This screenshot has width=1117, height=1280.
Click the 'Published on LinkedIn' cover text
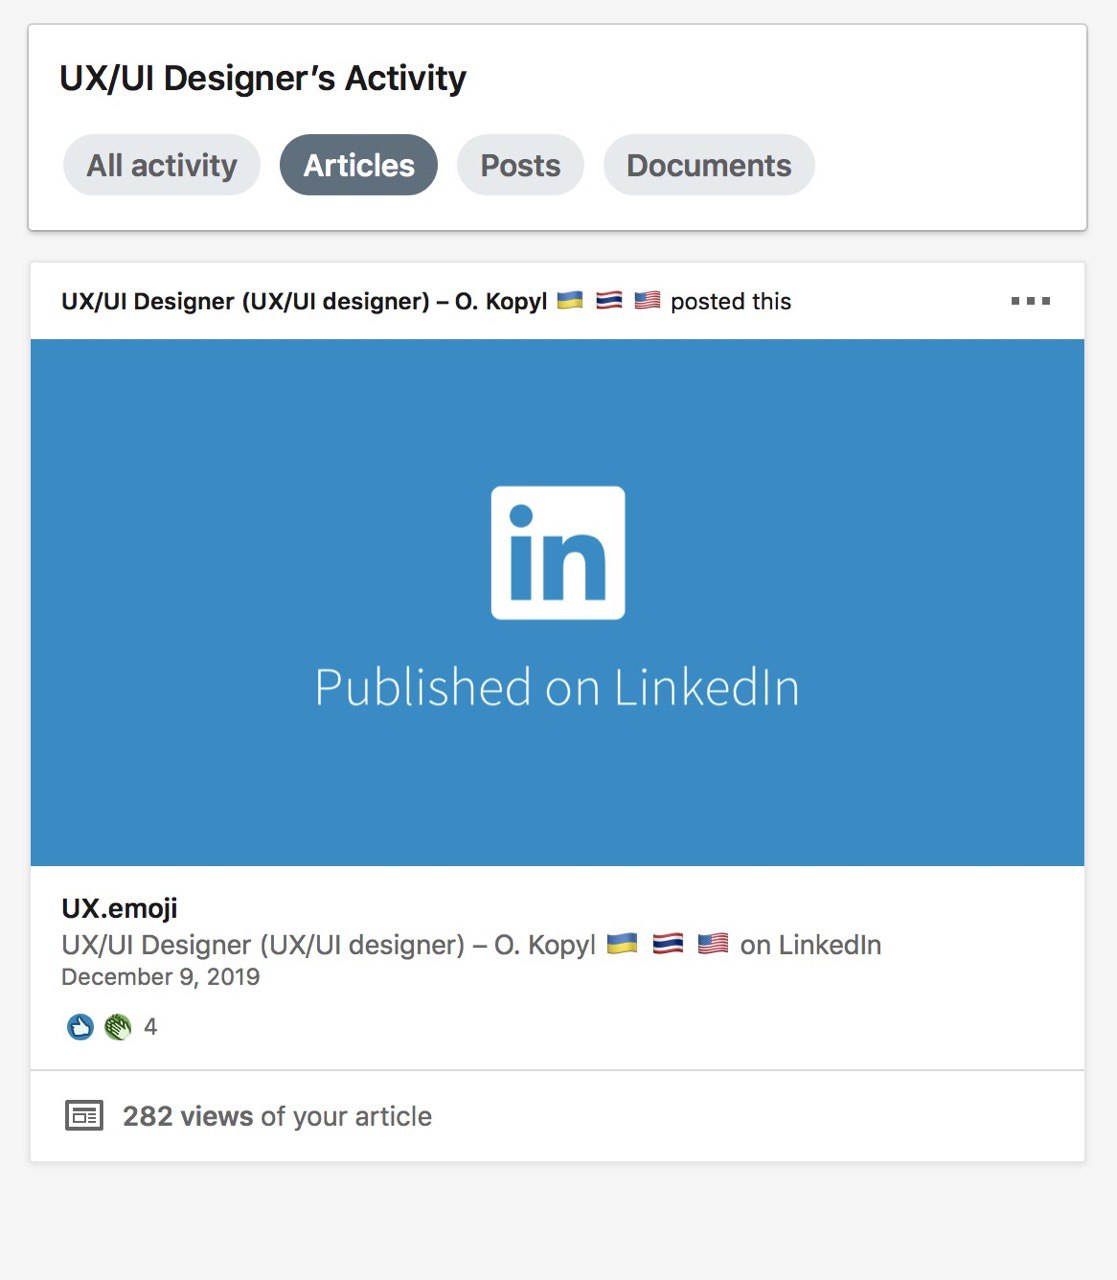pos(557,688)
